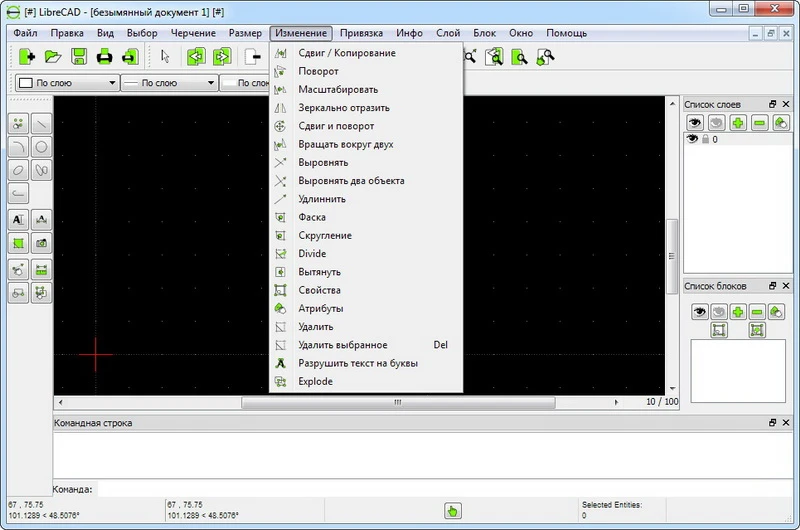
Task: Click the Save file diskette icon
Action: (x=78, y=57)
